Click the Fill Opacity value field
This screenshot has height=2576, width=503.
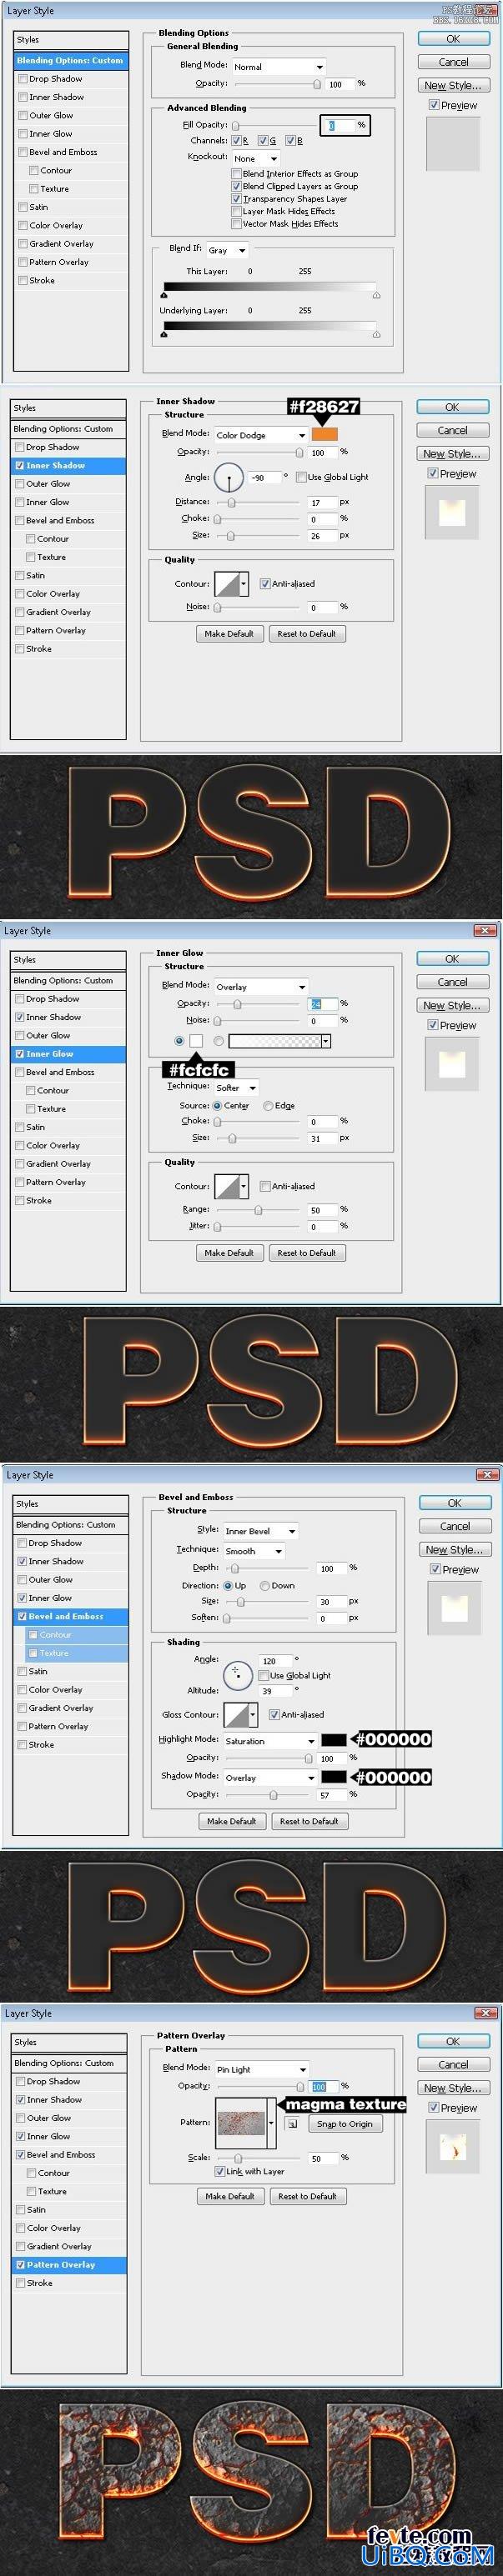(x=339, y=126)
